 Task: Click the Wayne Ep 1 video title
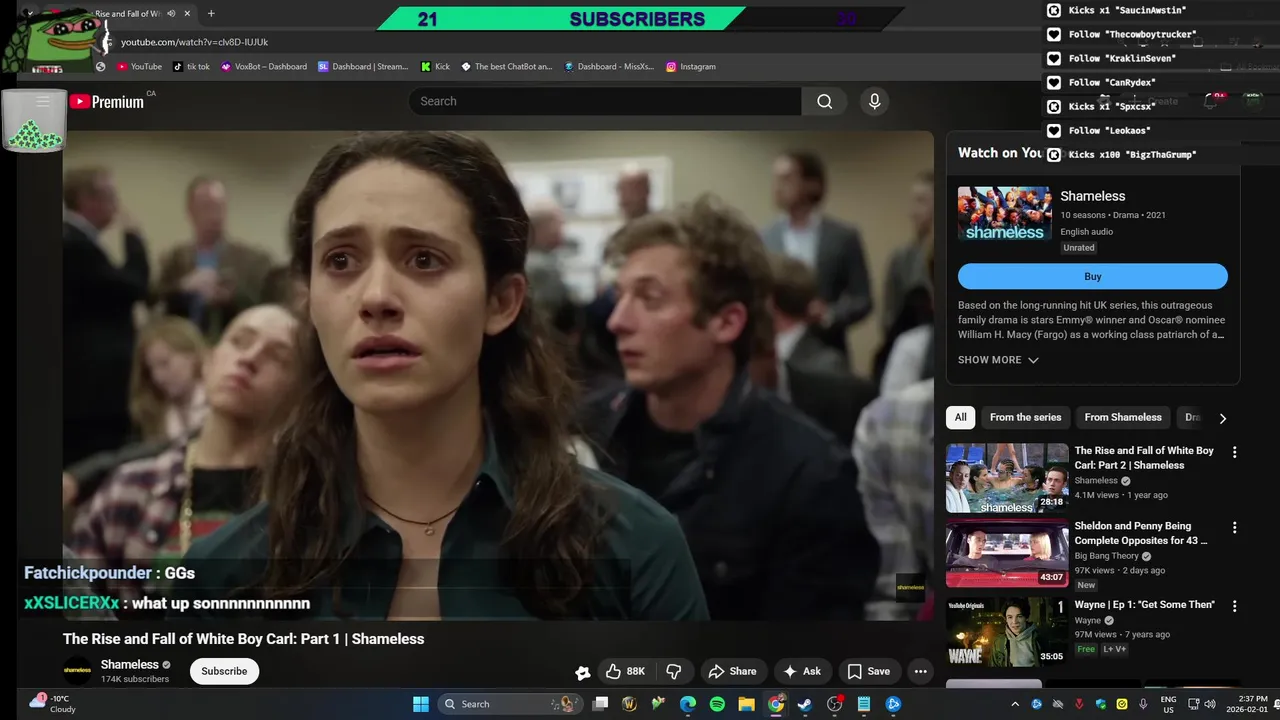click(1144, 605)
